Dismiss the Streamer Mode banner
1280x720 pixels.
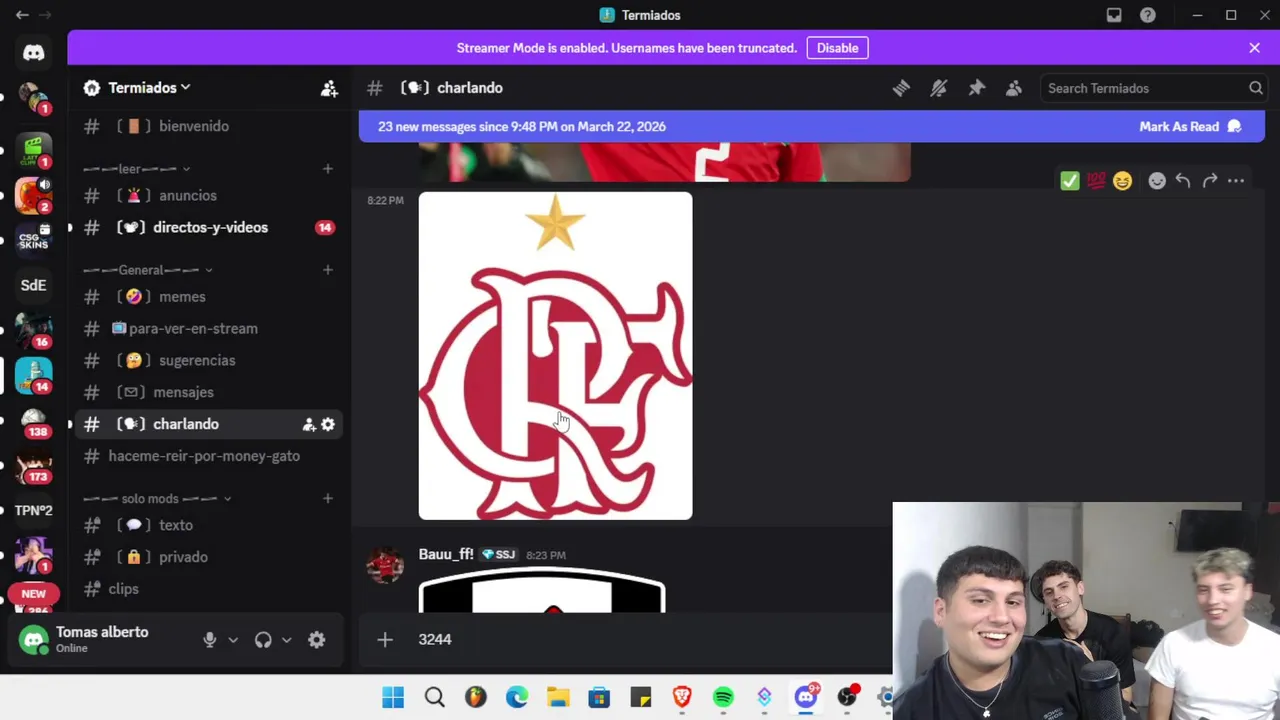pos(1254,48)
